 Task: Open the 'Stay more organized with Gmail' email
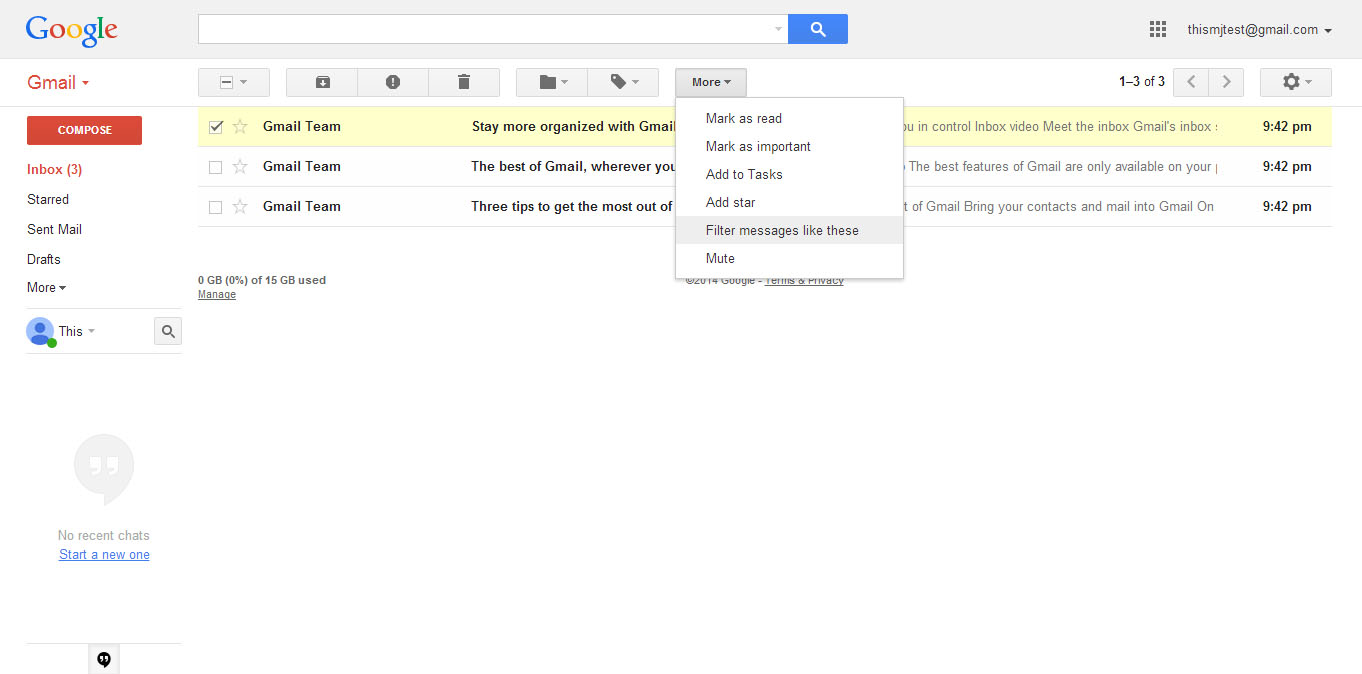765,126
